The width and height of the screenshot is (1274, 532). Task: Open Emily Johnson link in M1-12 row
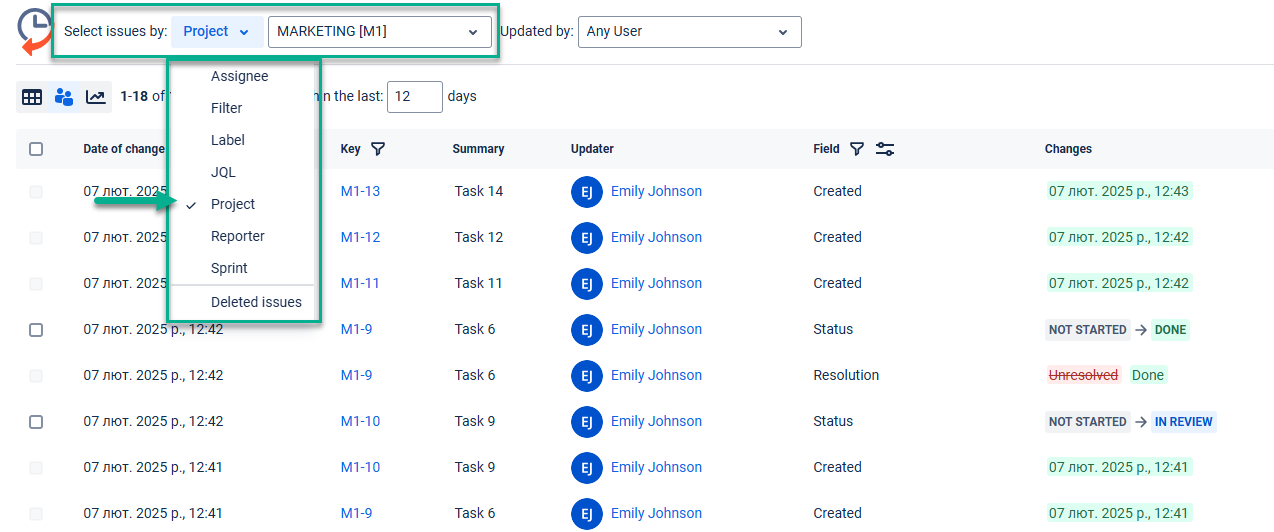(x=656, y=238)
